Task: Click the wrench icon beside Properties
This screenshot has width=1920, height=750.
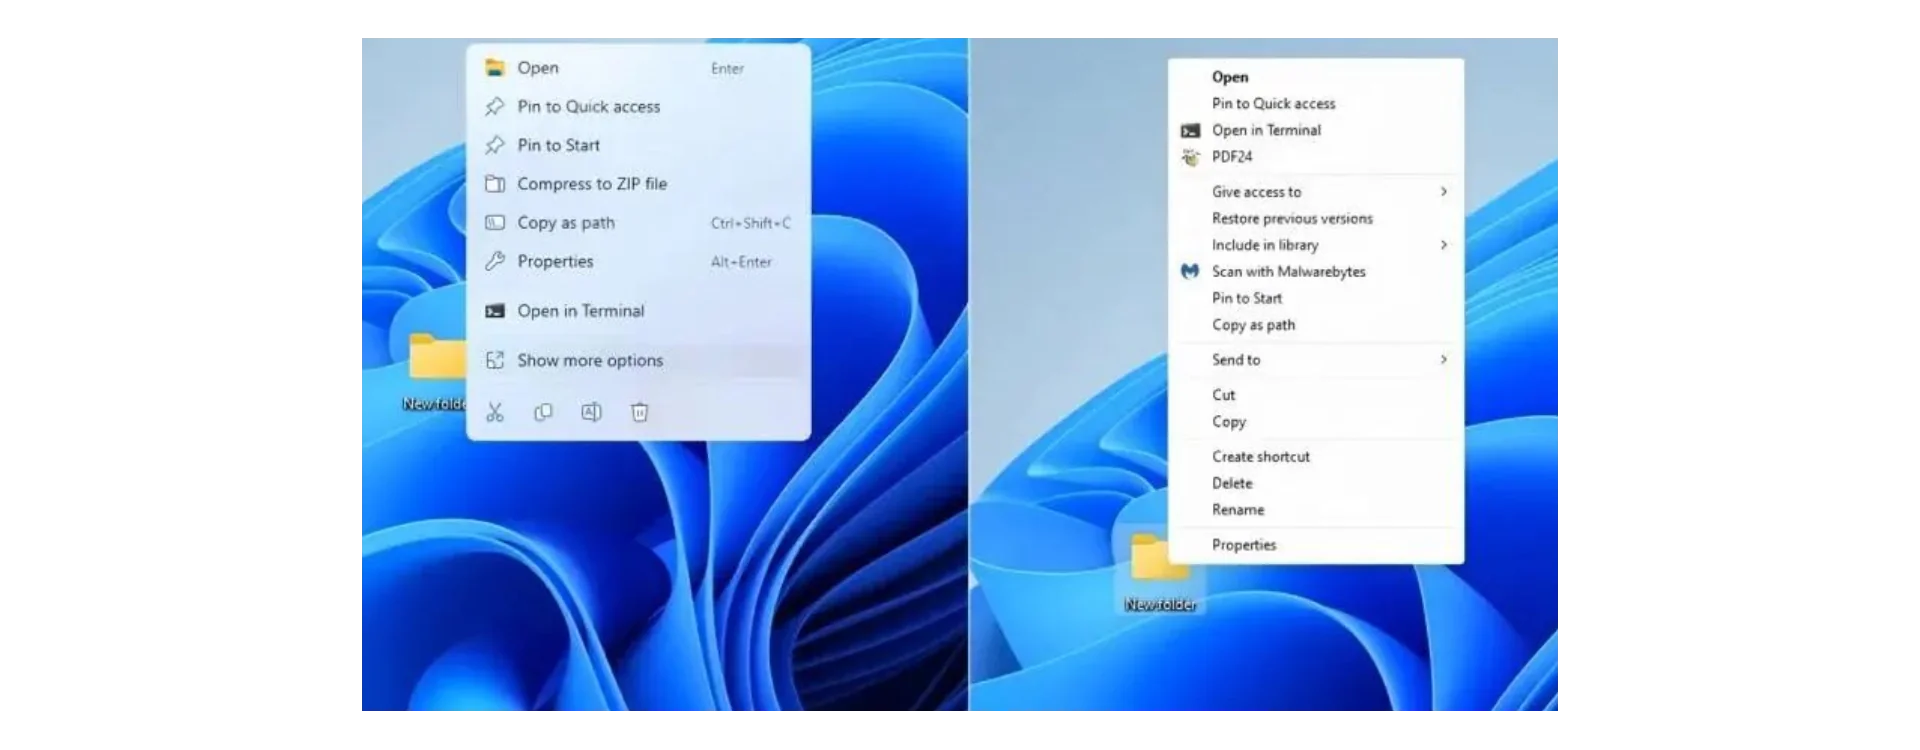Action: pos(495,261)
